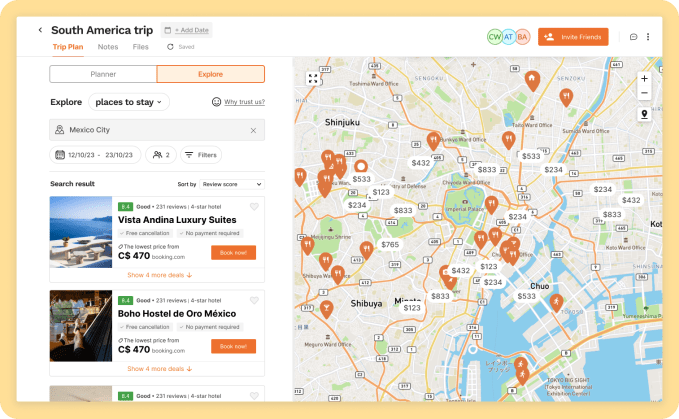This screenshot has height=419, width=679.
Task: Select the $833 marker near Minato
Action: coord(440,297)
